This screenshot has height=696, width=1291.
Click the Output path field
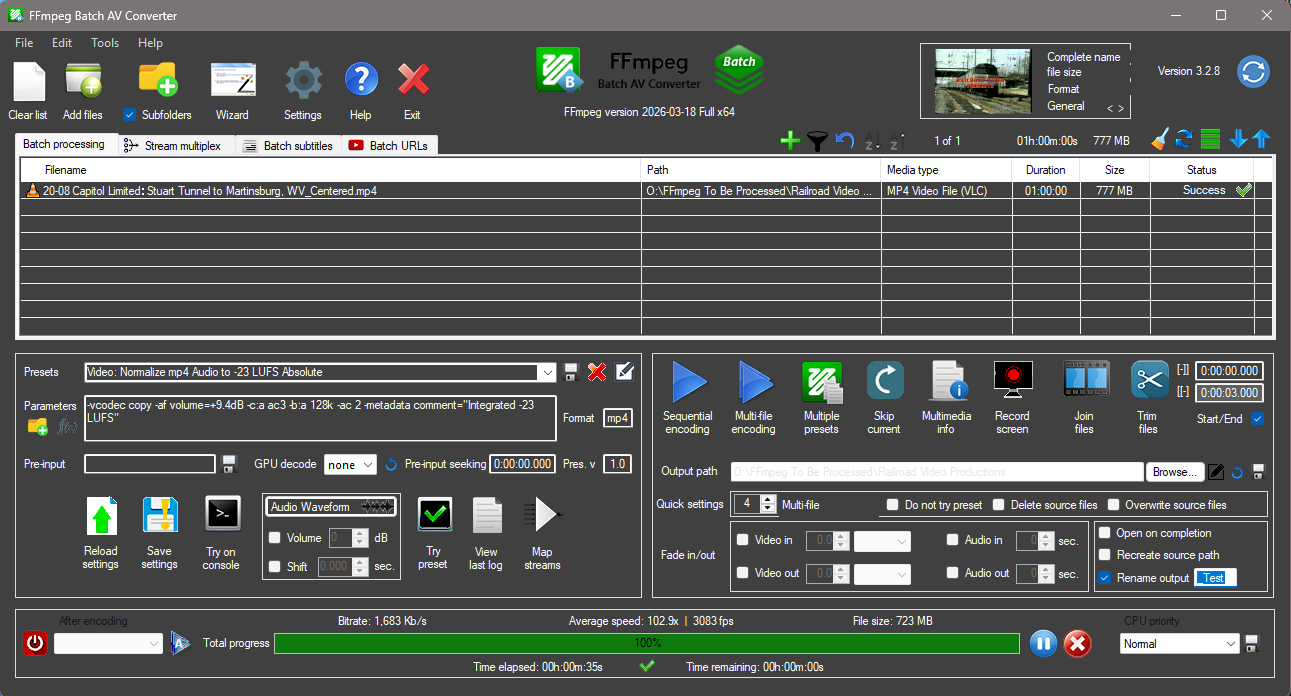[937, 472]
